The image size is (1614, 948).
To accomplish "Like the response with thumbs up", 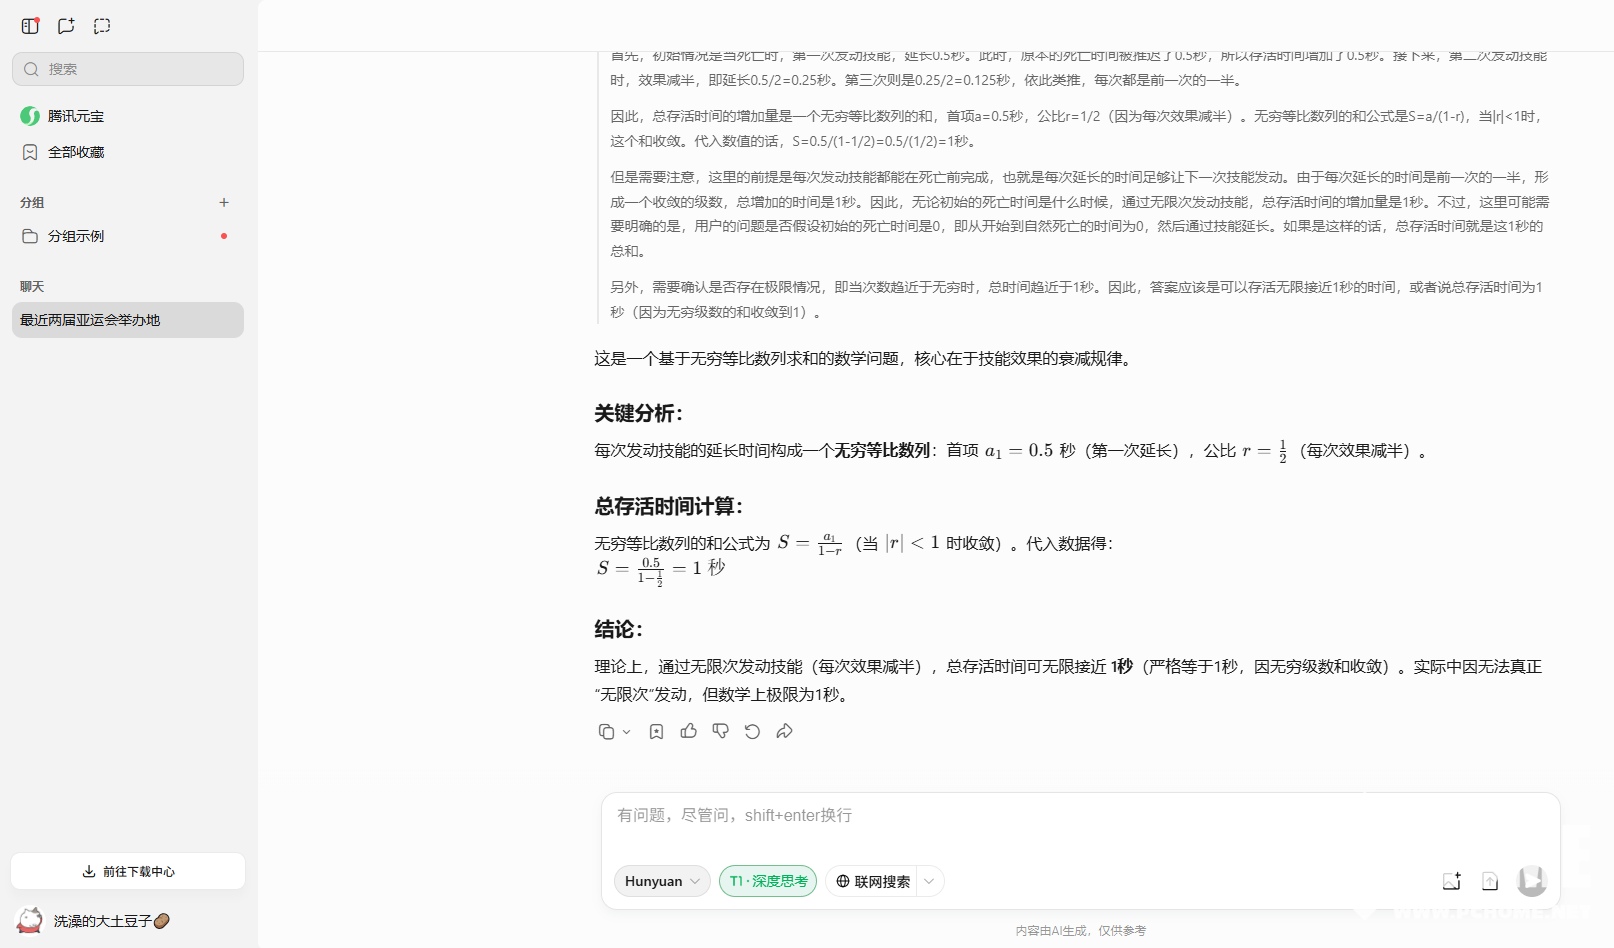I will click(x=689, y=732).
